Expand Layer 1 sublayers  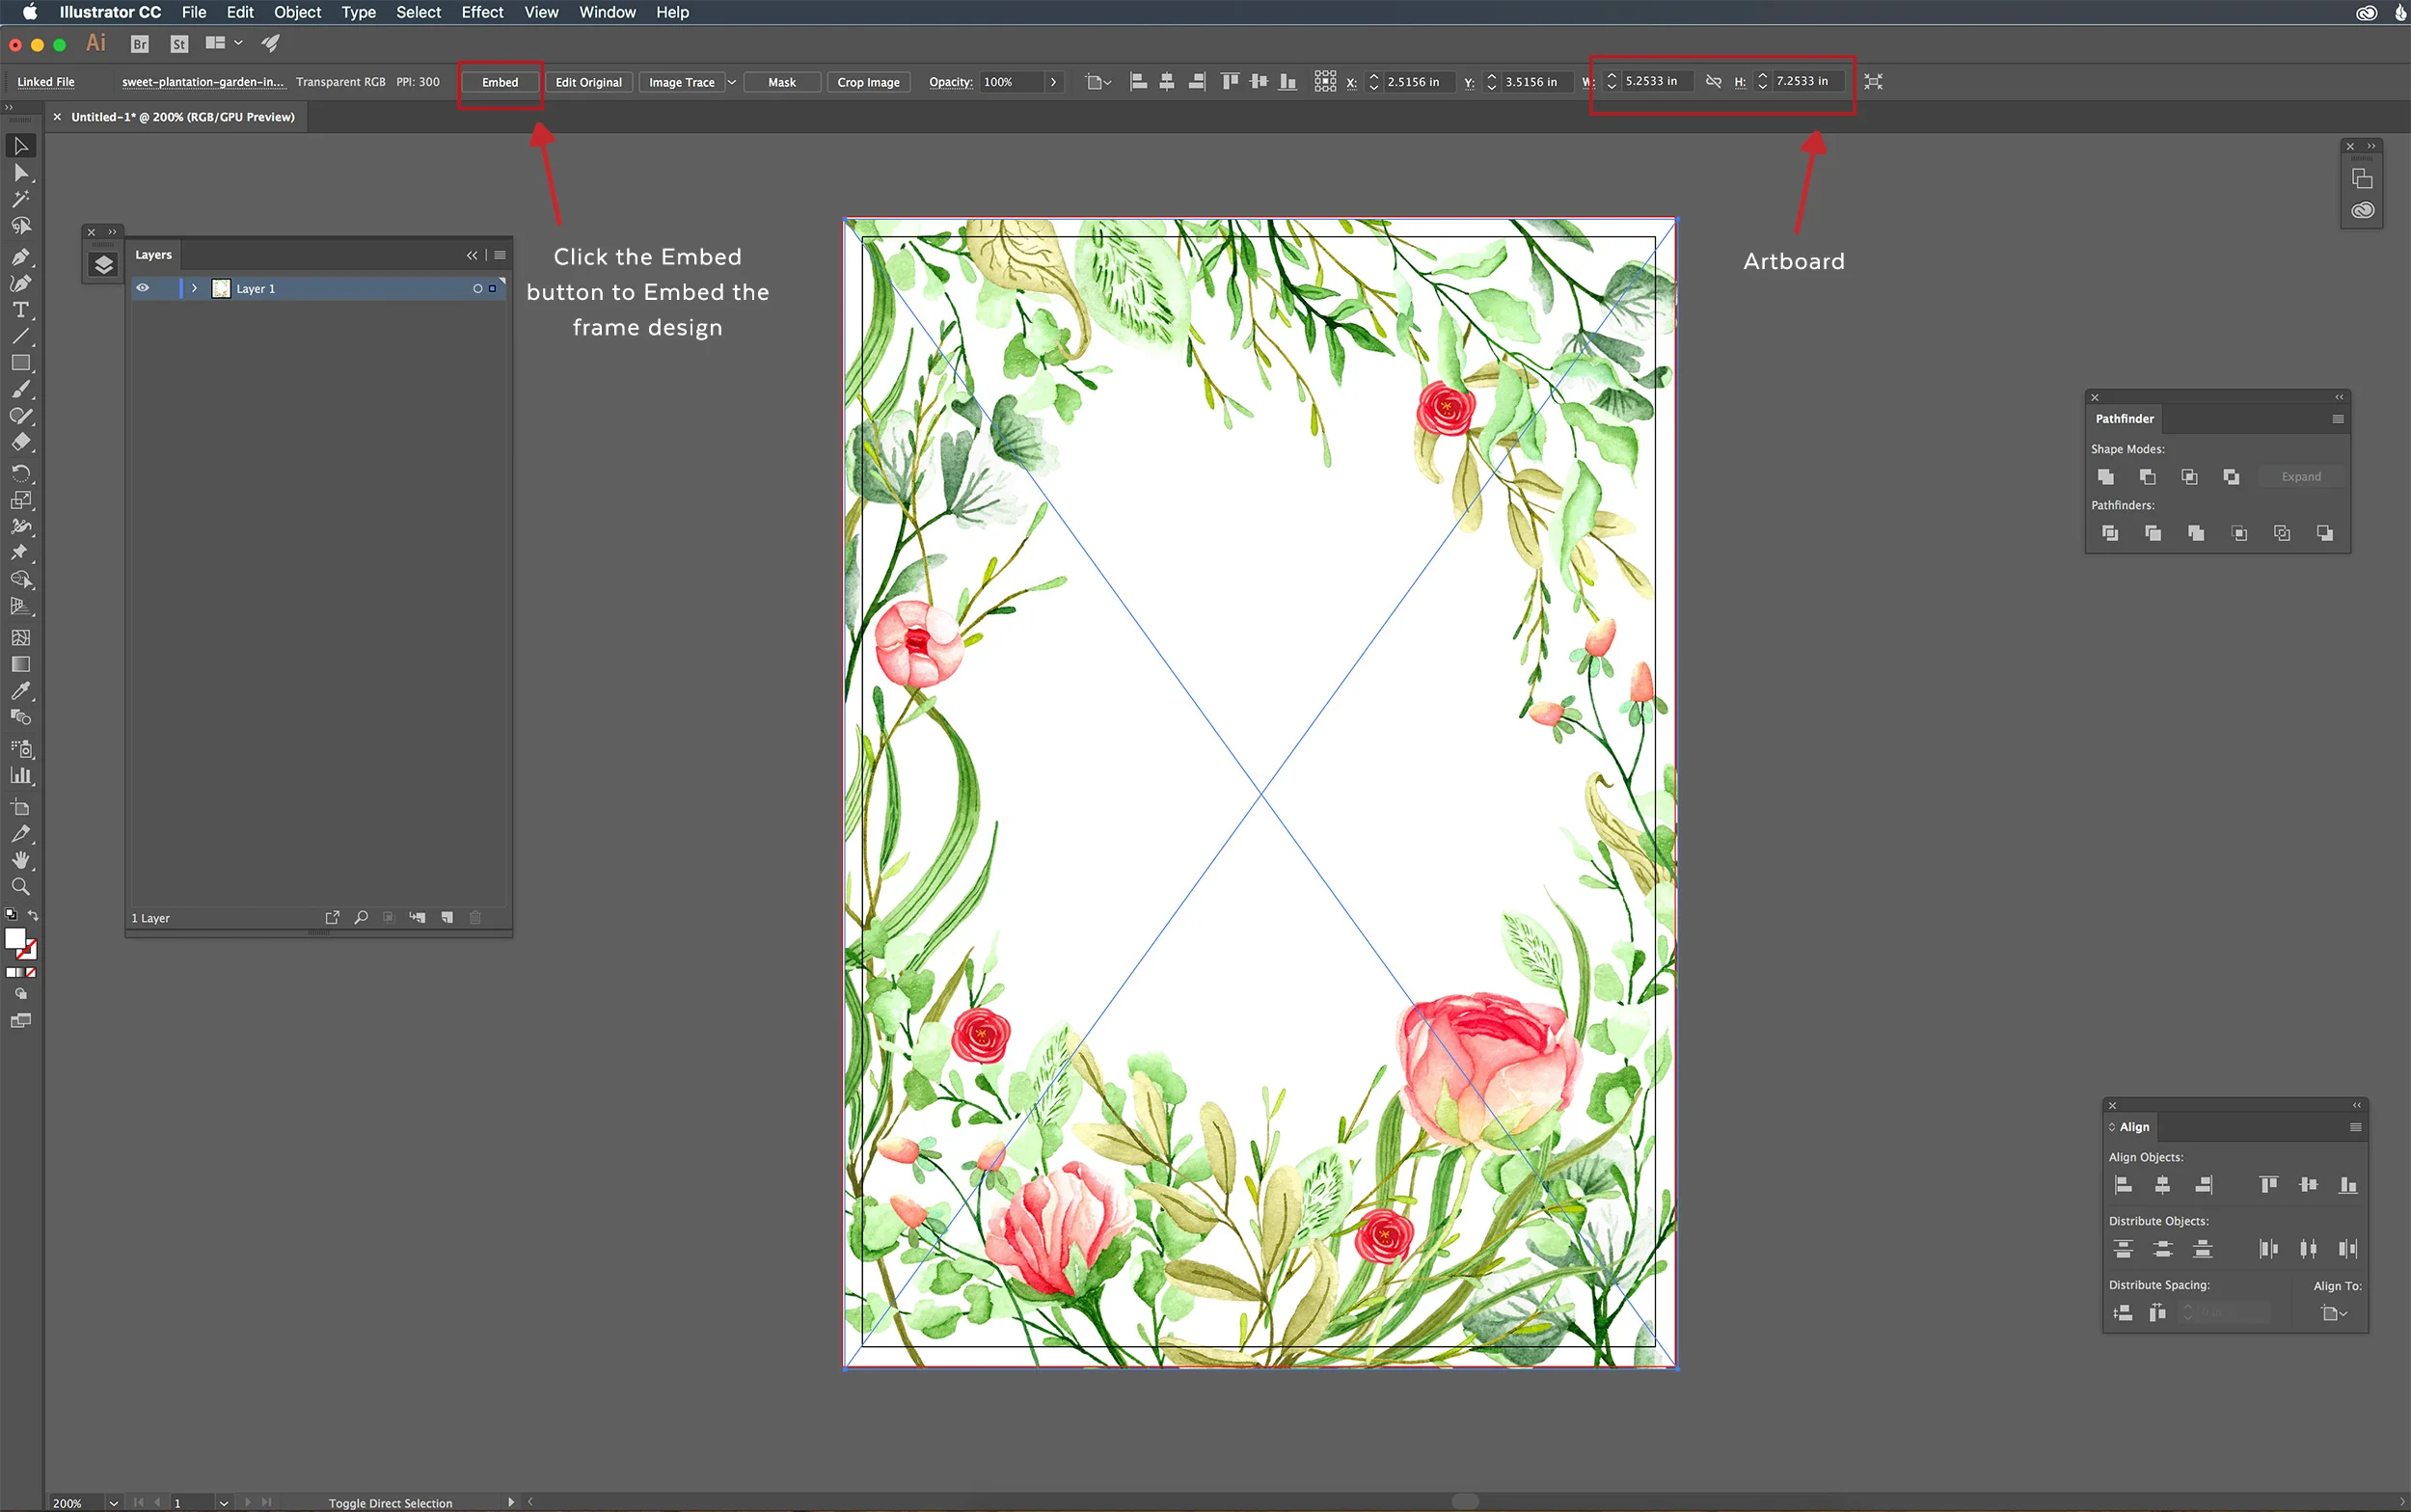click(194, 288)
